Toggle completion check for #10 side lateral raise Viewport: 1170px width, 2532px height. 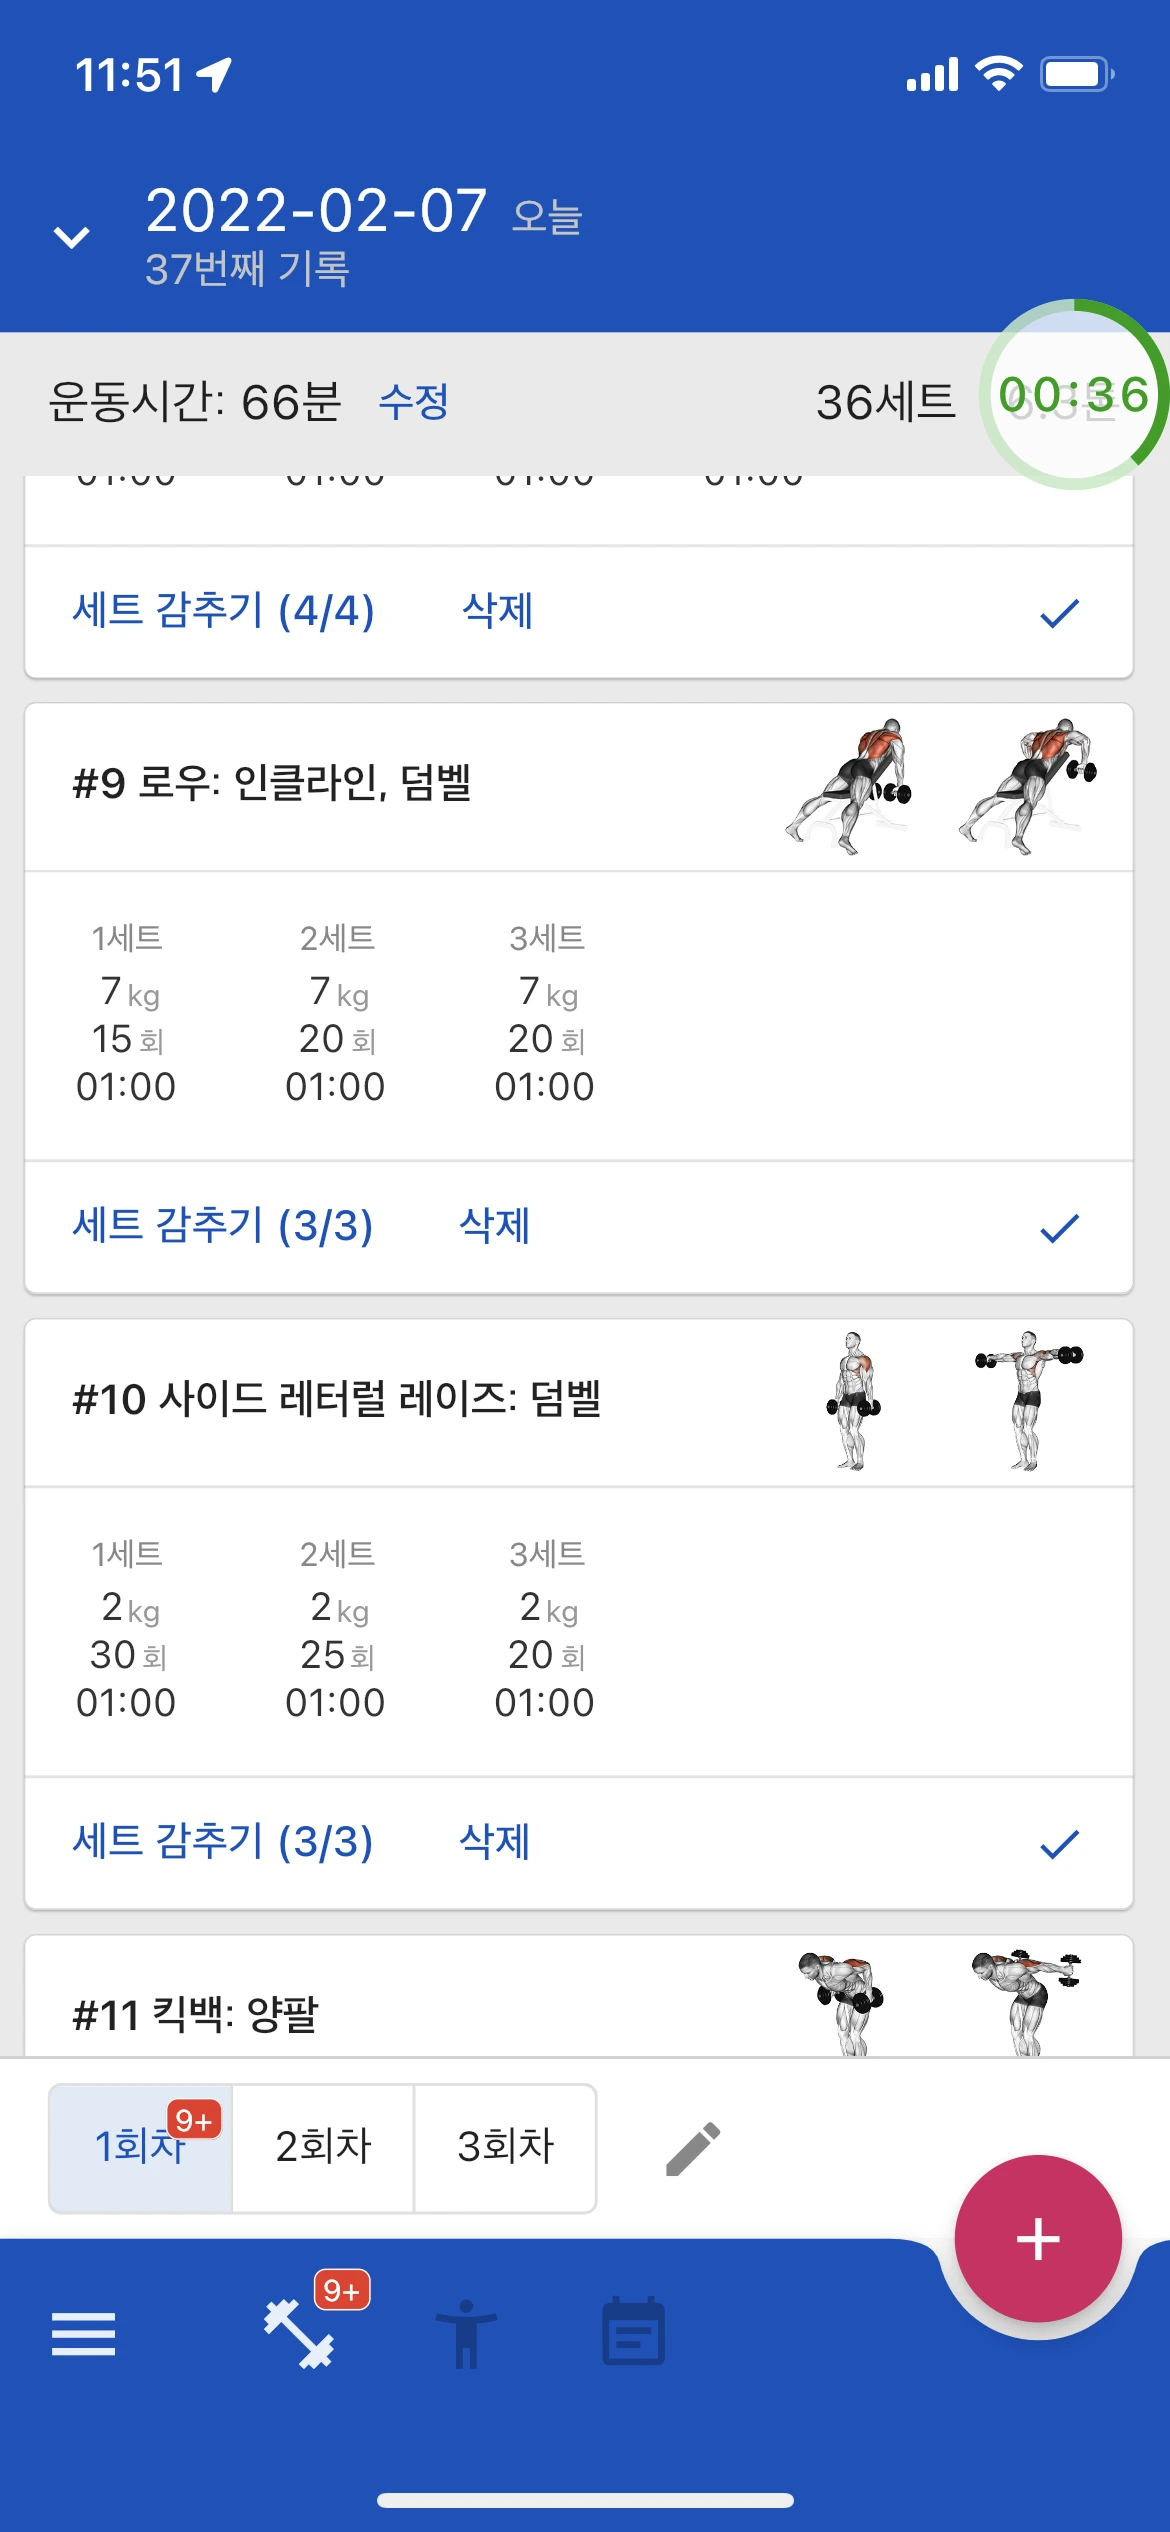1059,1843
